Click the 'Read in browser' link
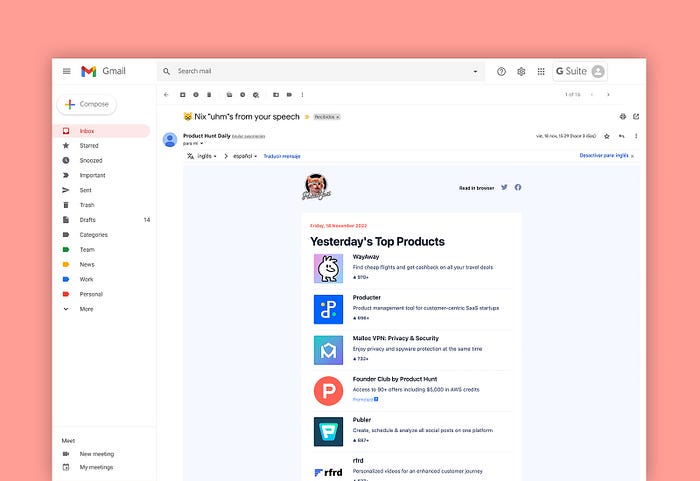The width and height of the screenshot is (700, 481). tap(476, 188)
